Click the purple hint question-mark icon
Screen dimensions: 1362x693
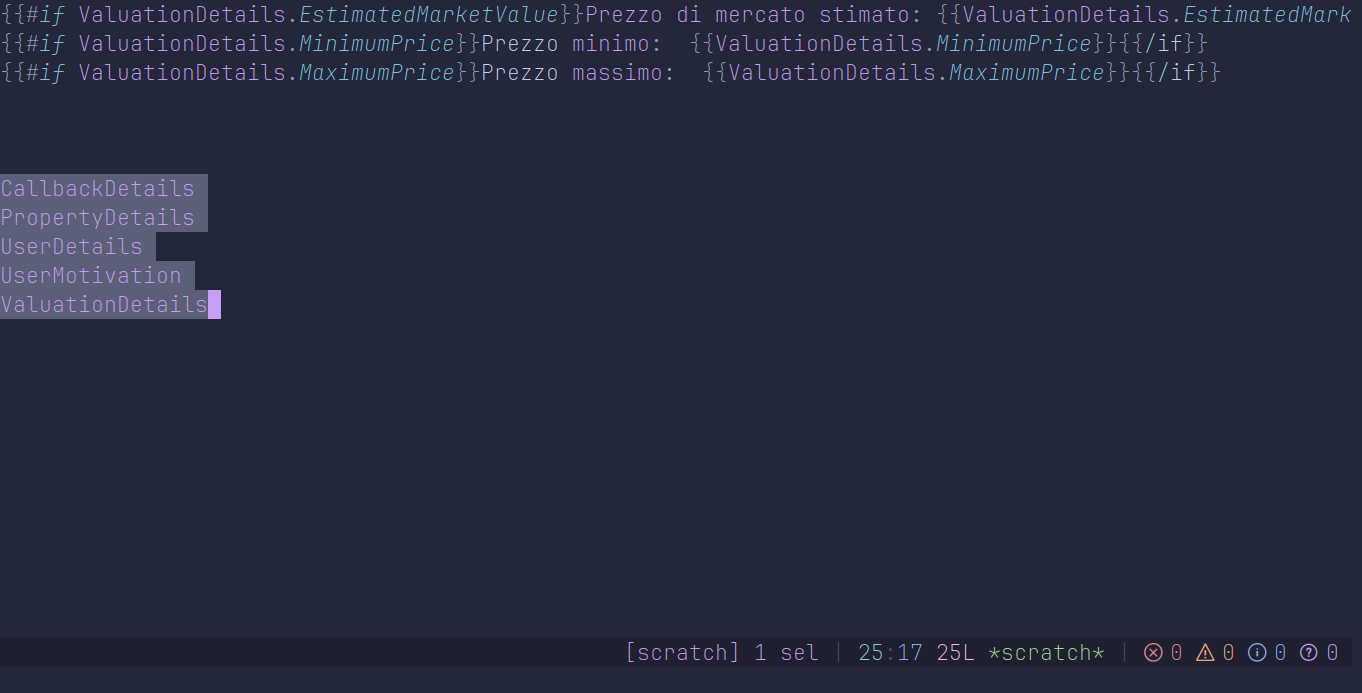[x=1309, y=653]
